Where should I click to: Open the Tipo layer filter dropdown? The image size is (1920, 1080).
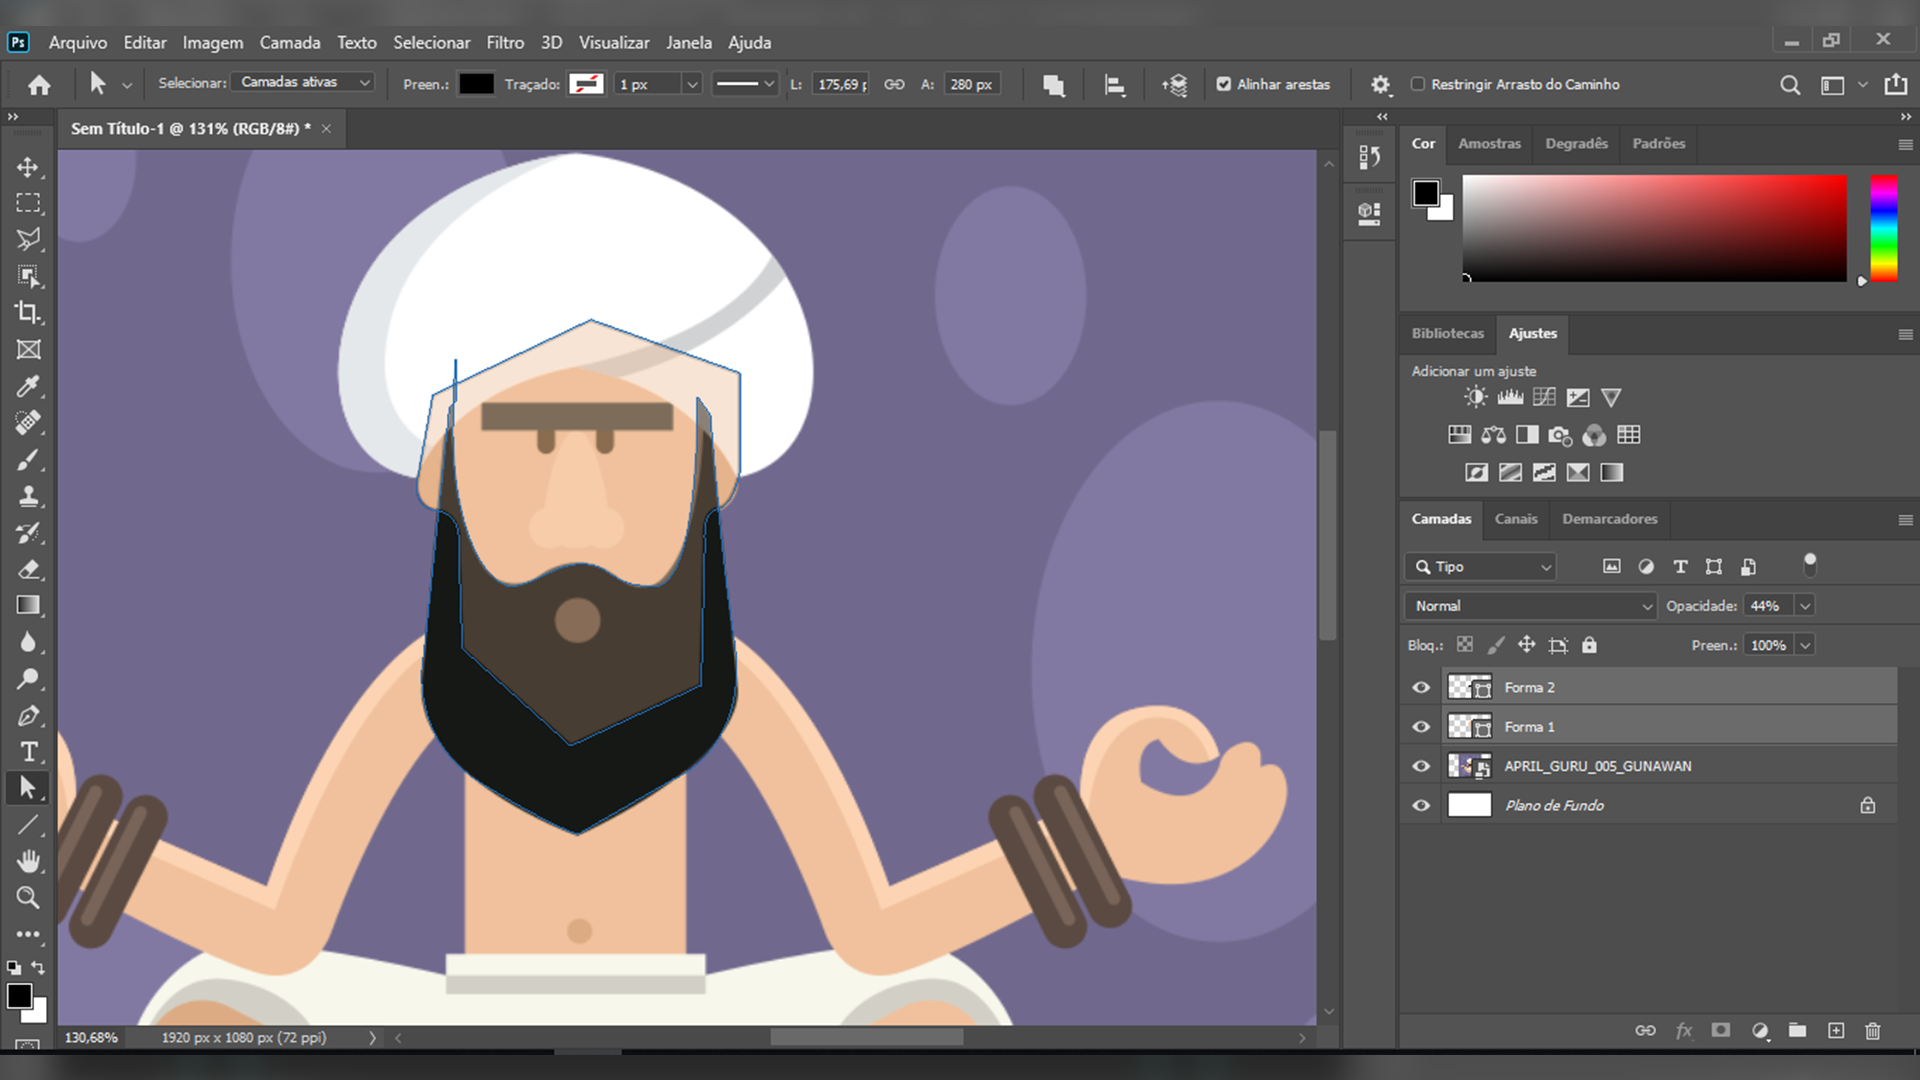tap(1481, 566)
